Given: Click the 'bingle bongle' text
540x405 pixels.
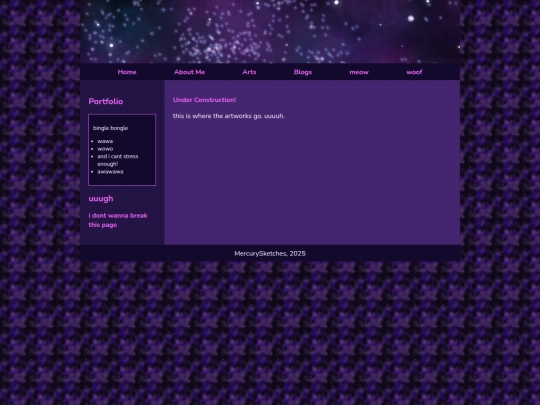Looking at the screenshot, I should point(110,128).
